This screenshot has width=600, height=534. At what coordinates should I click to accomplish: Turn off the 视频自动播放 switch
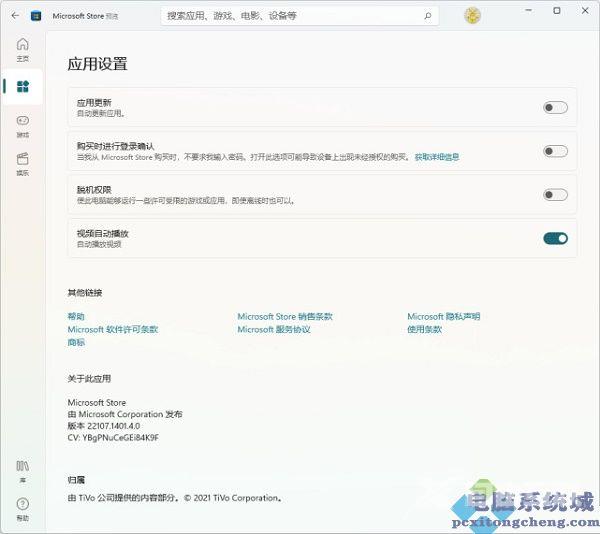(555, 238)
